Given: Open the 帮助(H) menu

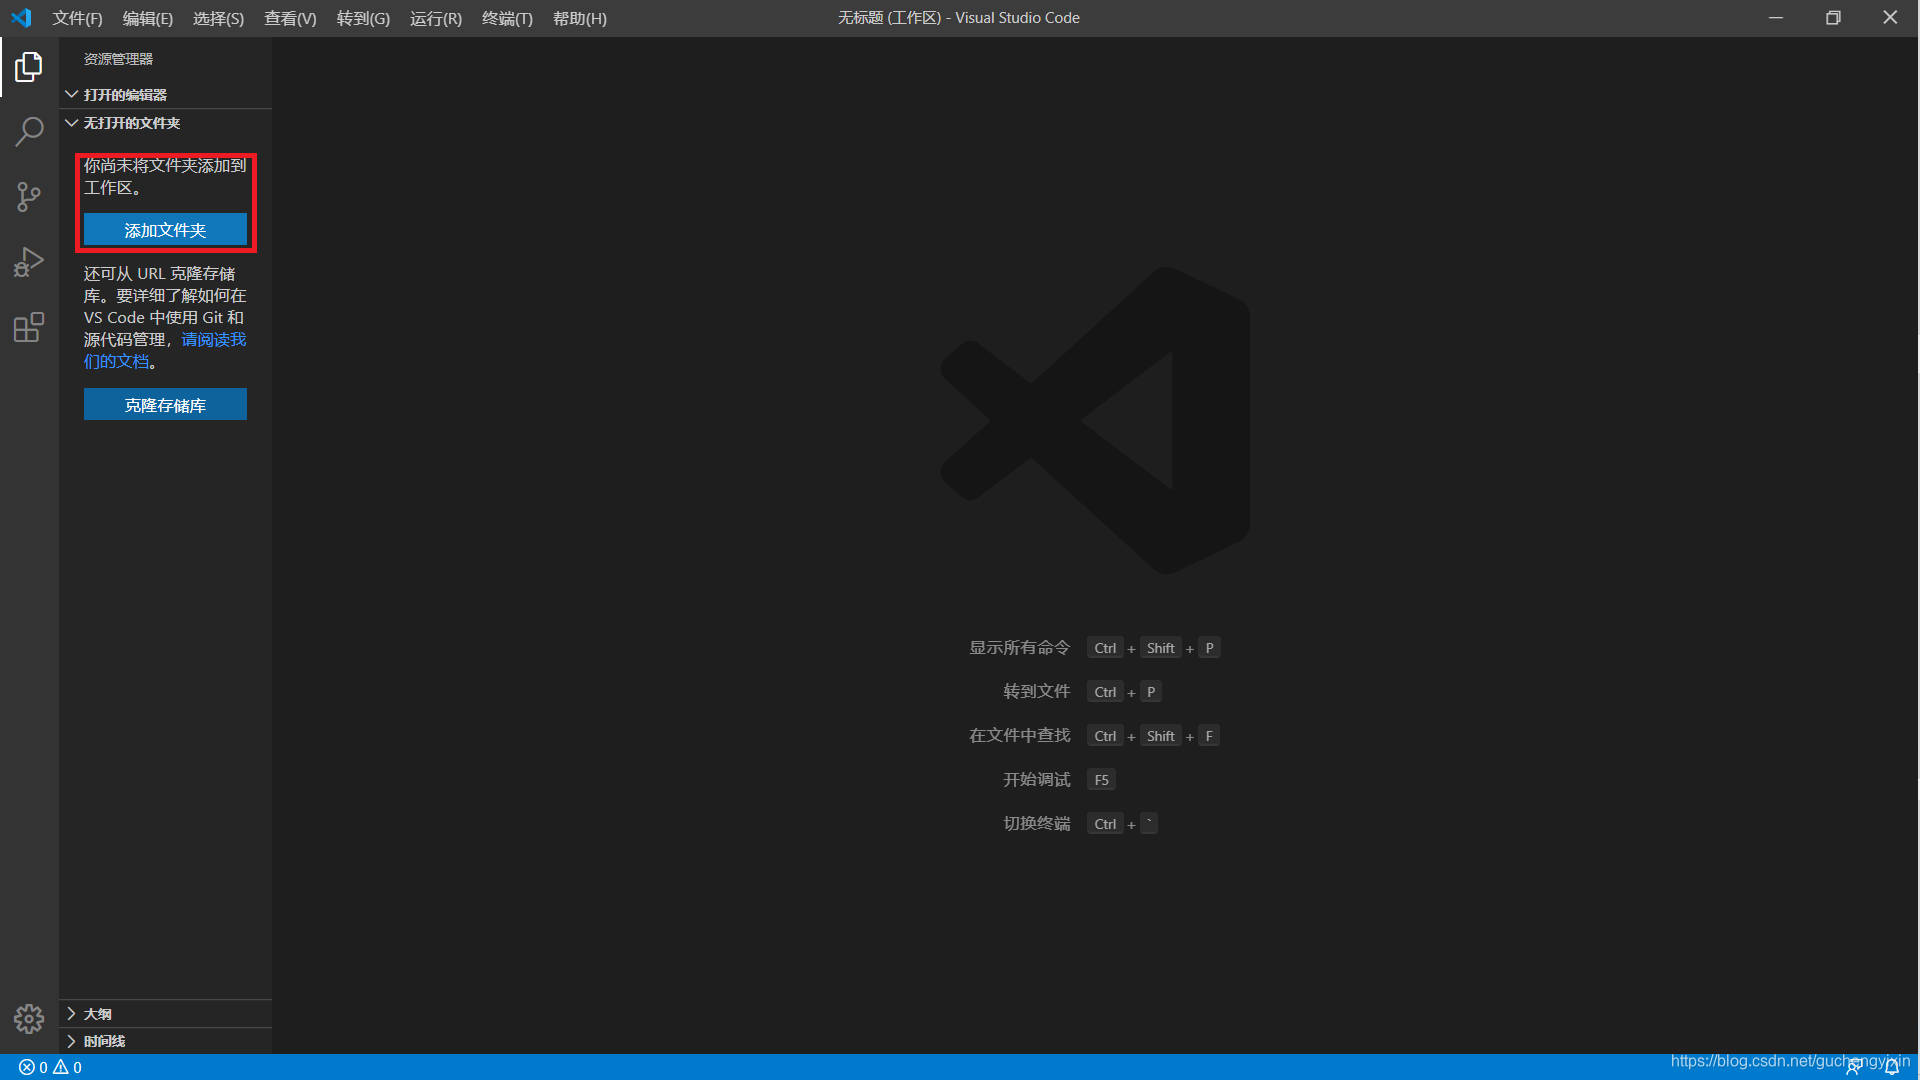Looking at the screenshot, I should tap(580, 18).
